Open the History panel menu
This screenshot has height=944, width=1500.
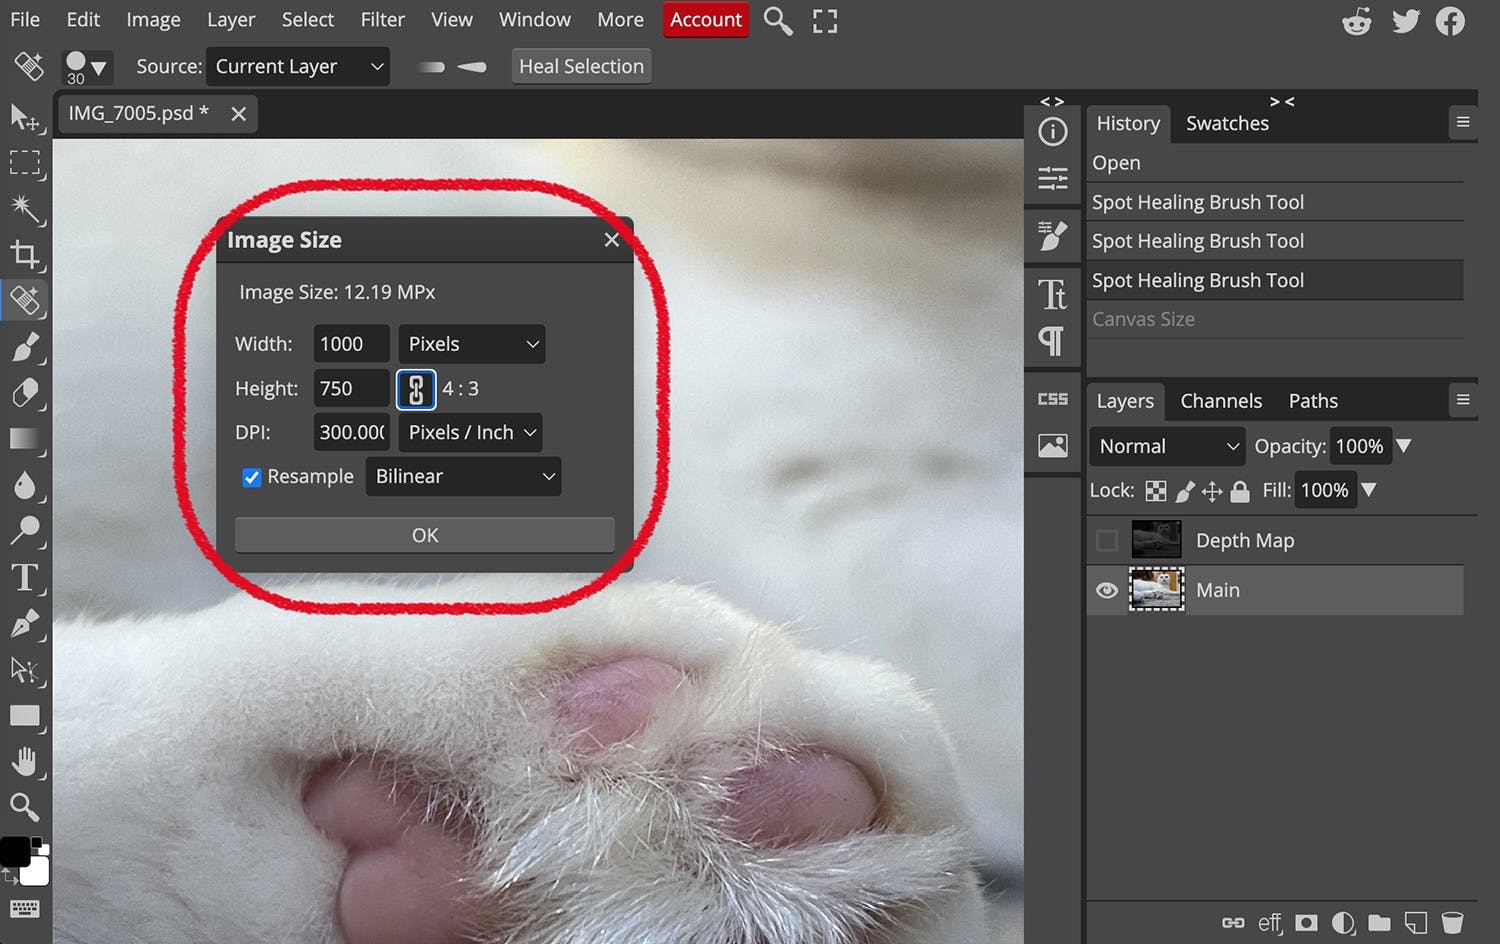(x=1463, y=122)
